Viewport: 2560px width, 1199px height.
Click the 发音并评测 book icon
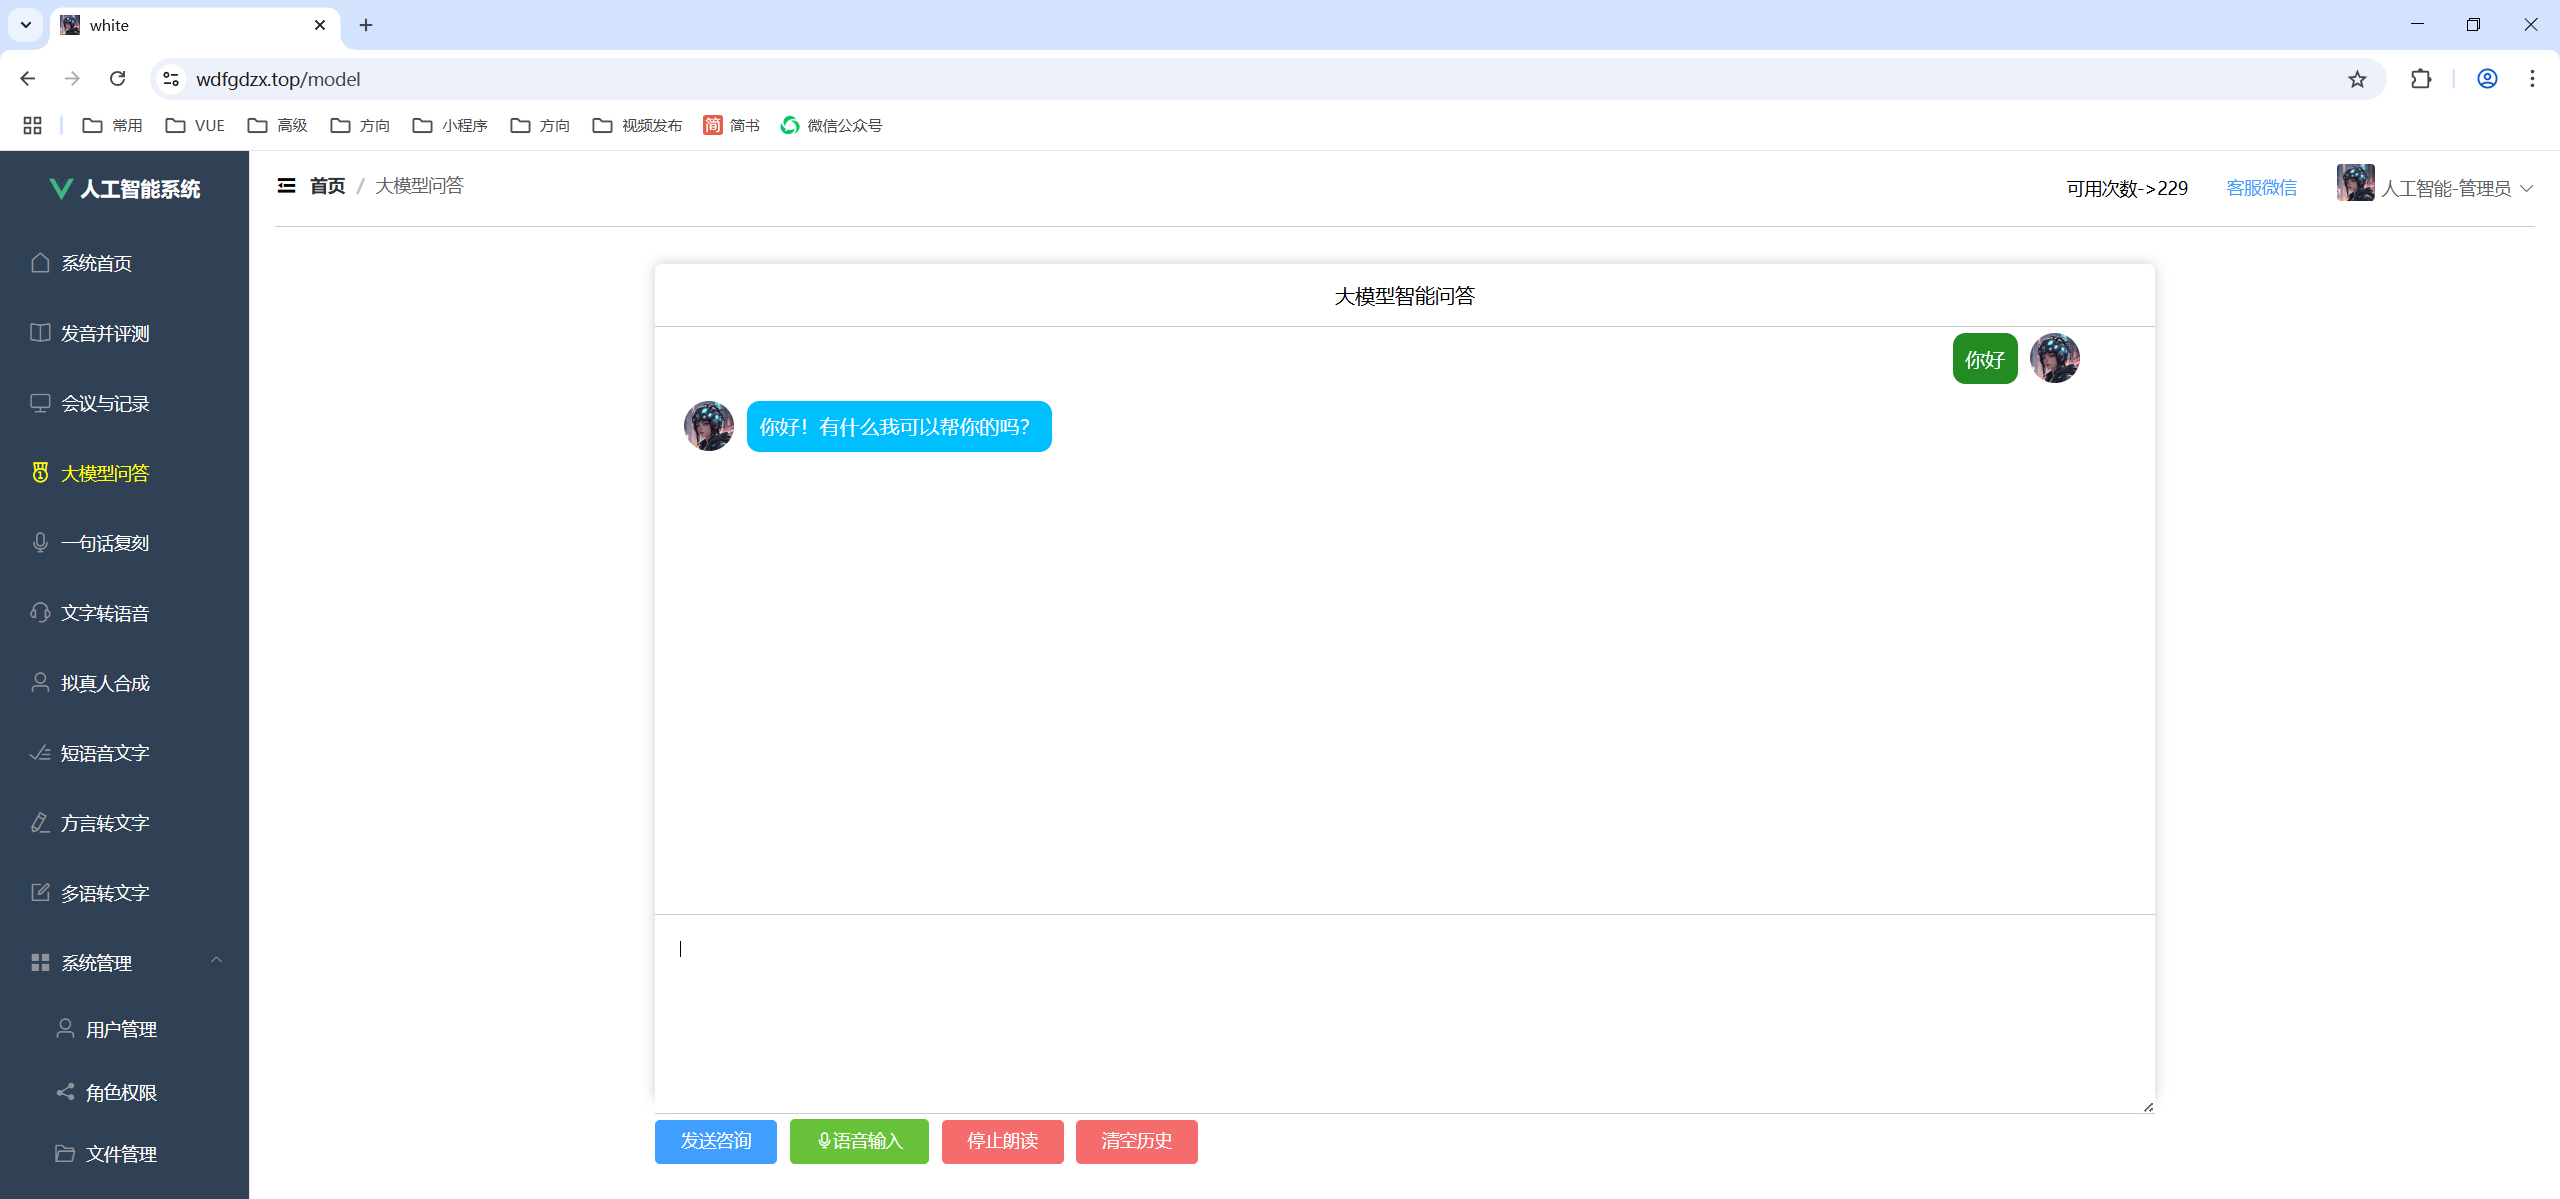40,333
